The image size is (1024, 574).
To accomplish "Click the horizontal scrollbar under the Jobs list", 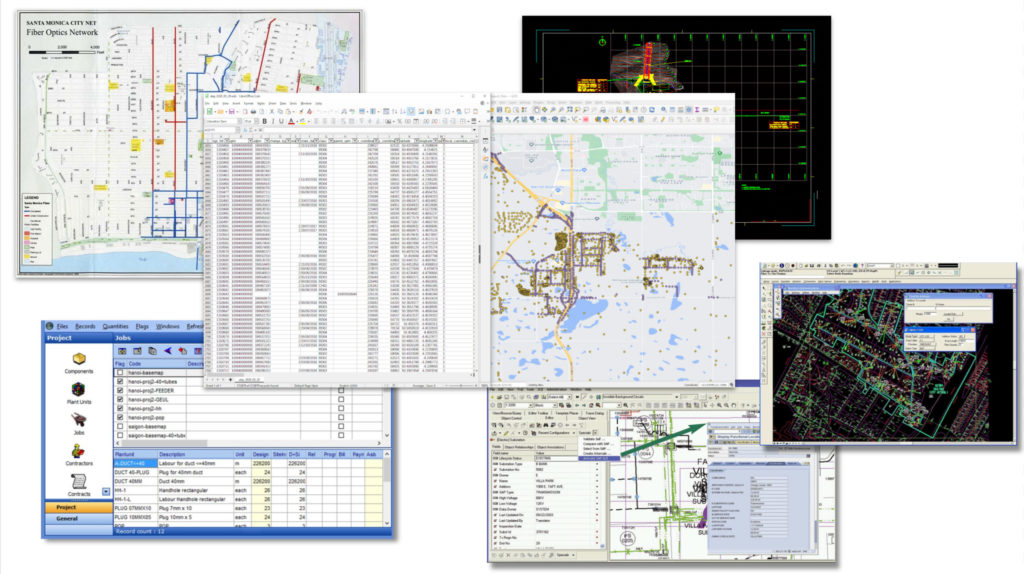I will (248, 443).
